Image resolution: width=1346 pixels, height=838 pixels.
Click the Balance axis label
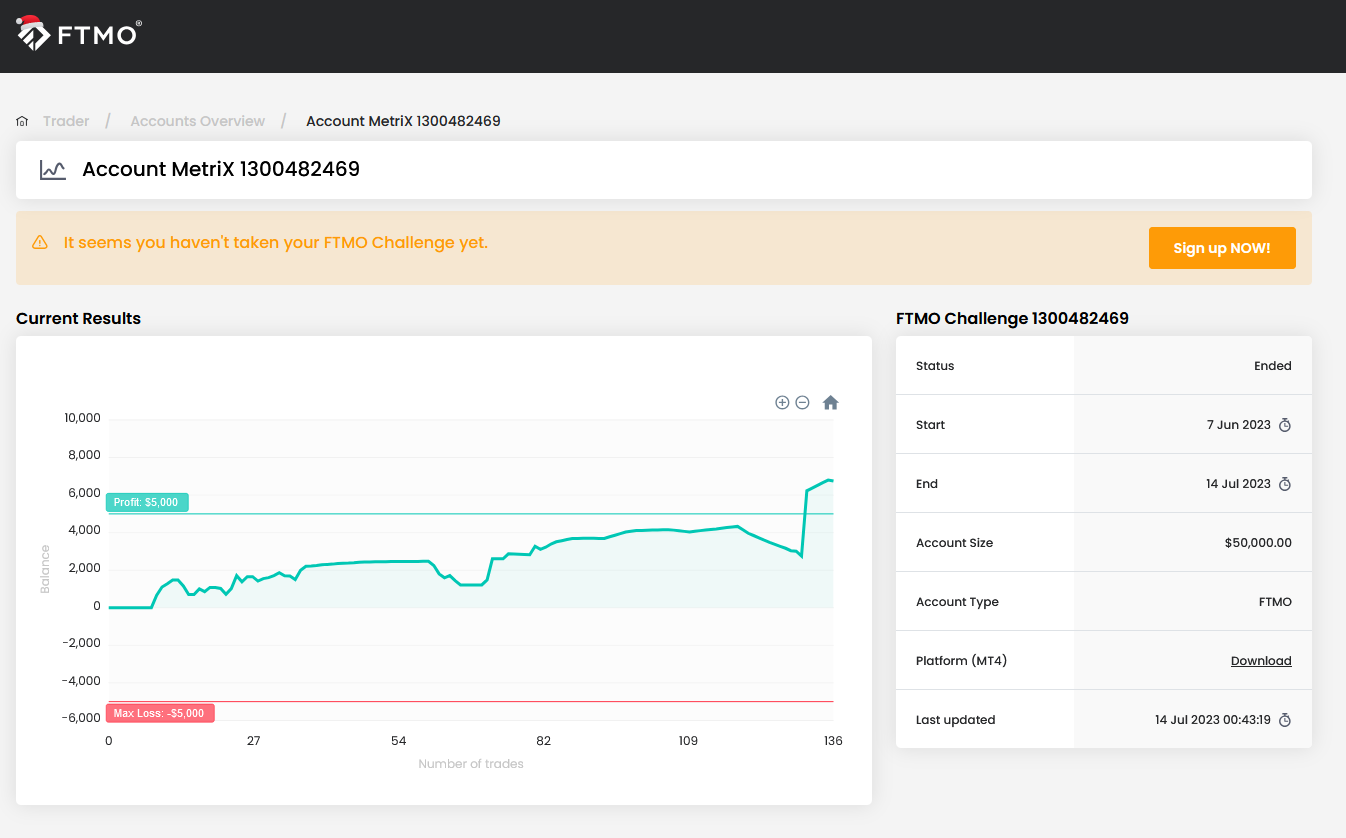pyautogui.click(x=45, y=569)
